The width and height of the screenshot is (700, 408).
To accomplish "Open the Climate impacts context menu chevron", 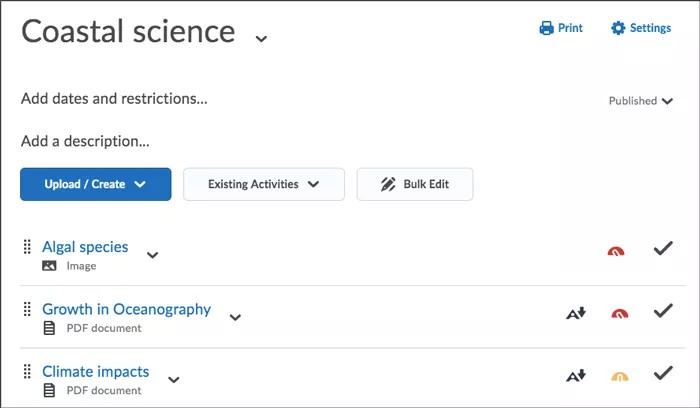I will (173, 379).
